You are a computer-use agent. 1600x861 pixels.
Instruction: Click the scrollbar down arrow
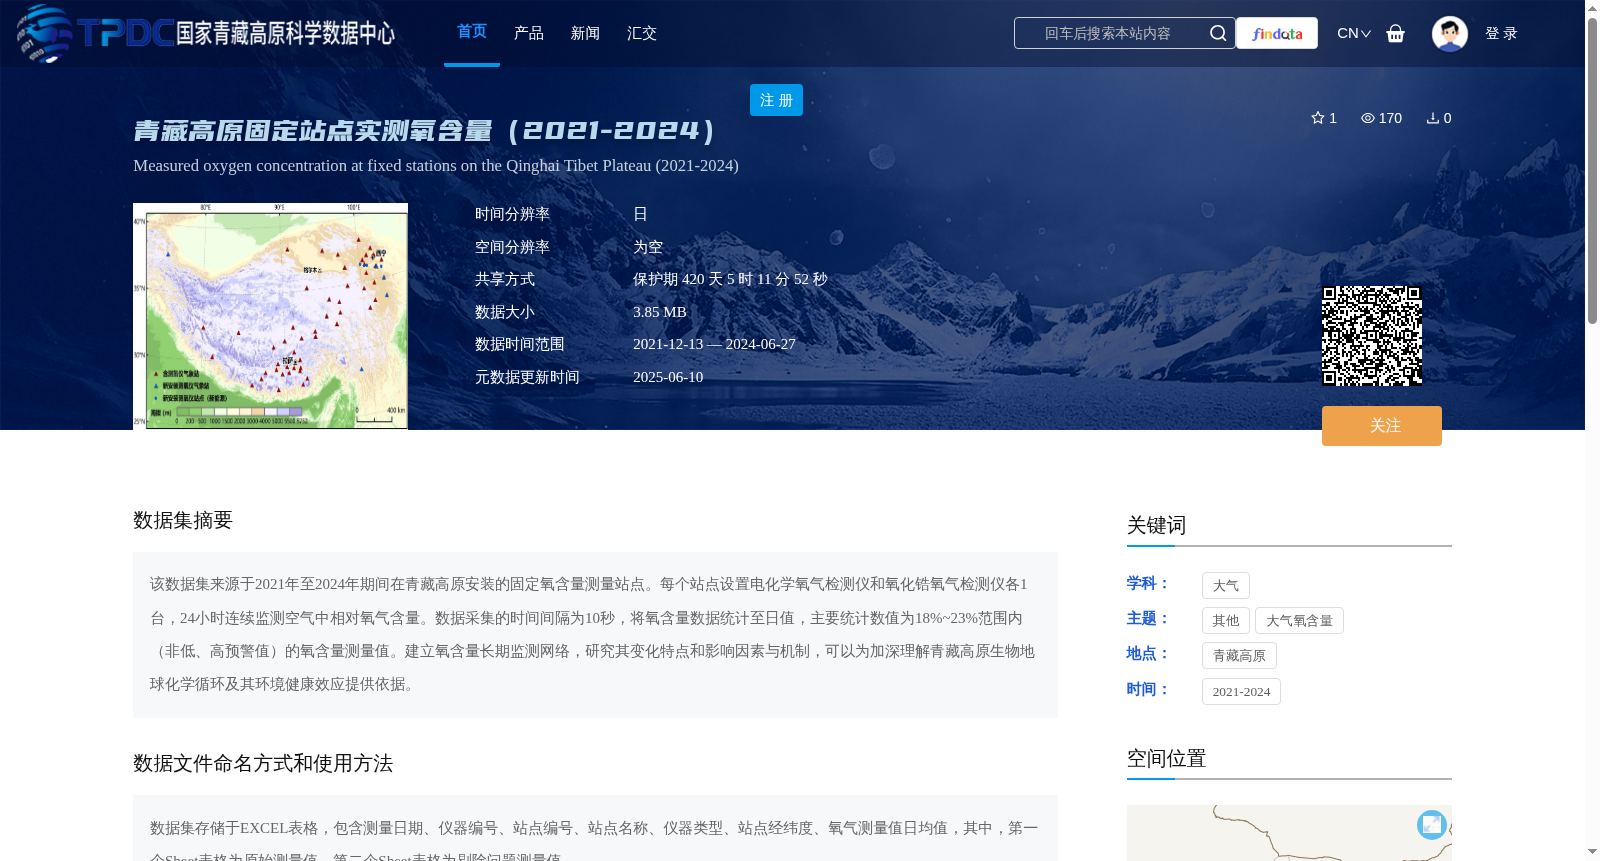point(1592,852)
